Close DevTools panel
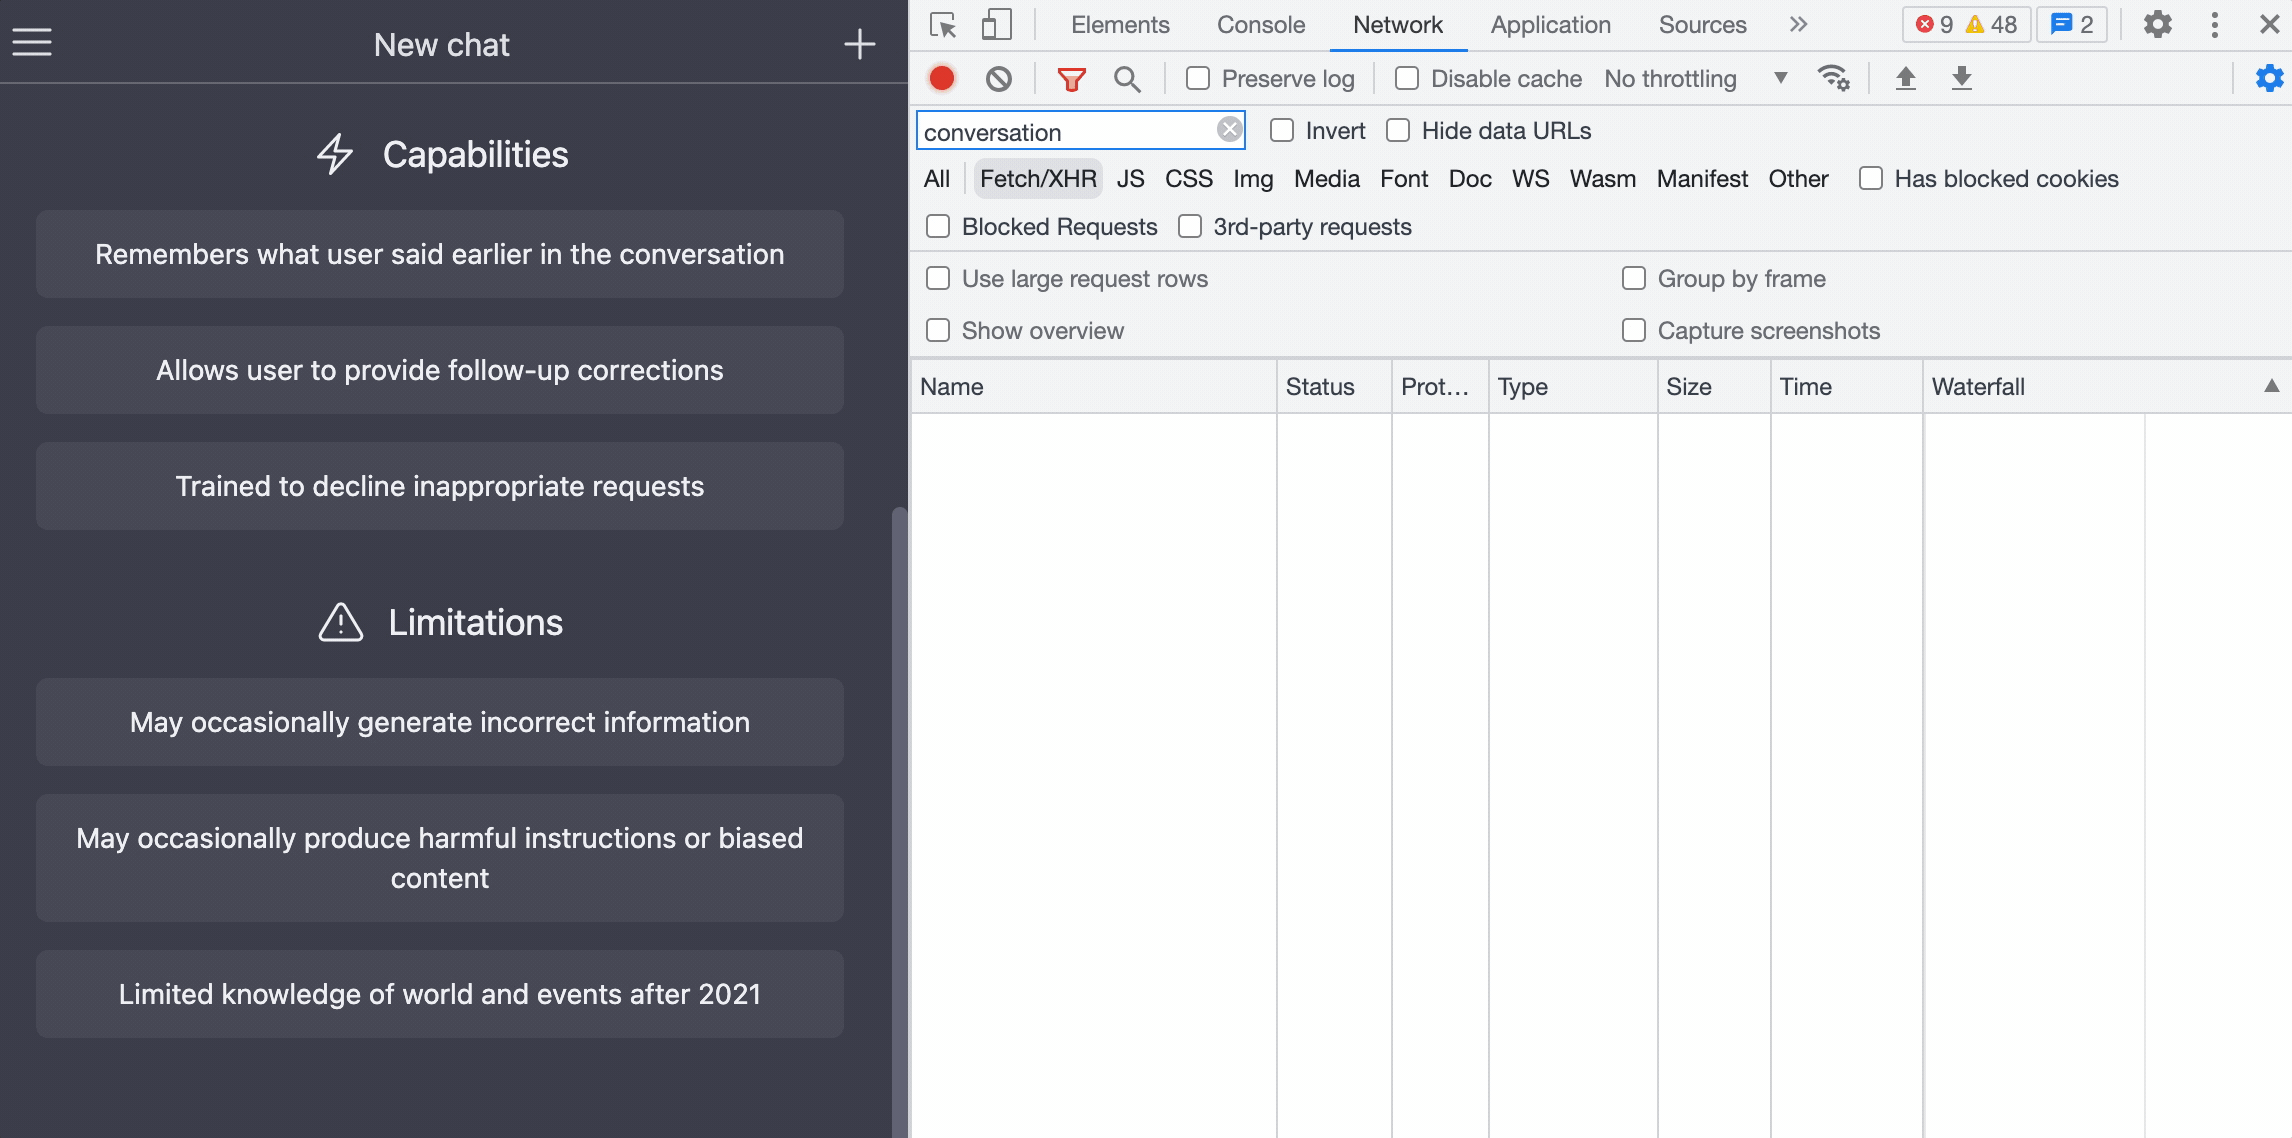 [x=2270, y=24]
